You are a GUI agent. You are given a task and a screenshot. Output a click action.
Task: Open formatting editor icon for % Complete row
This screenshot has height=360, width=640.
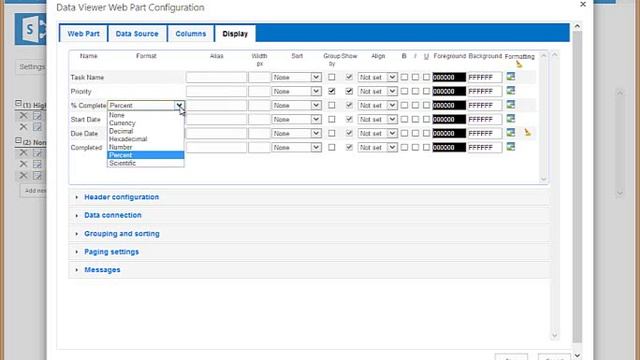510,104
